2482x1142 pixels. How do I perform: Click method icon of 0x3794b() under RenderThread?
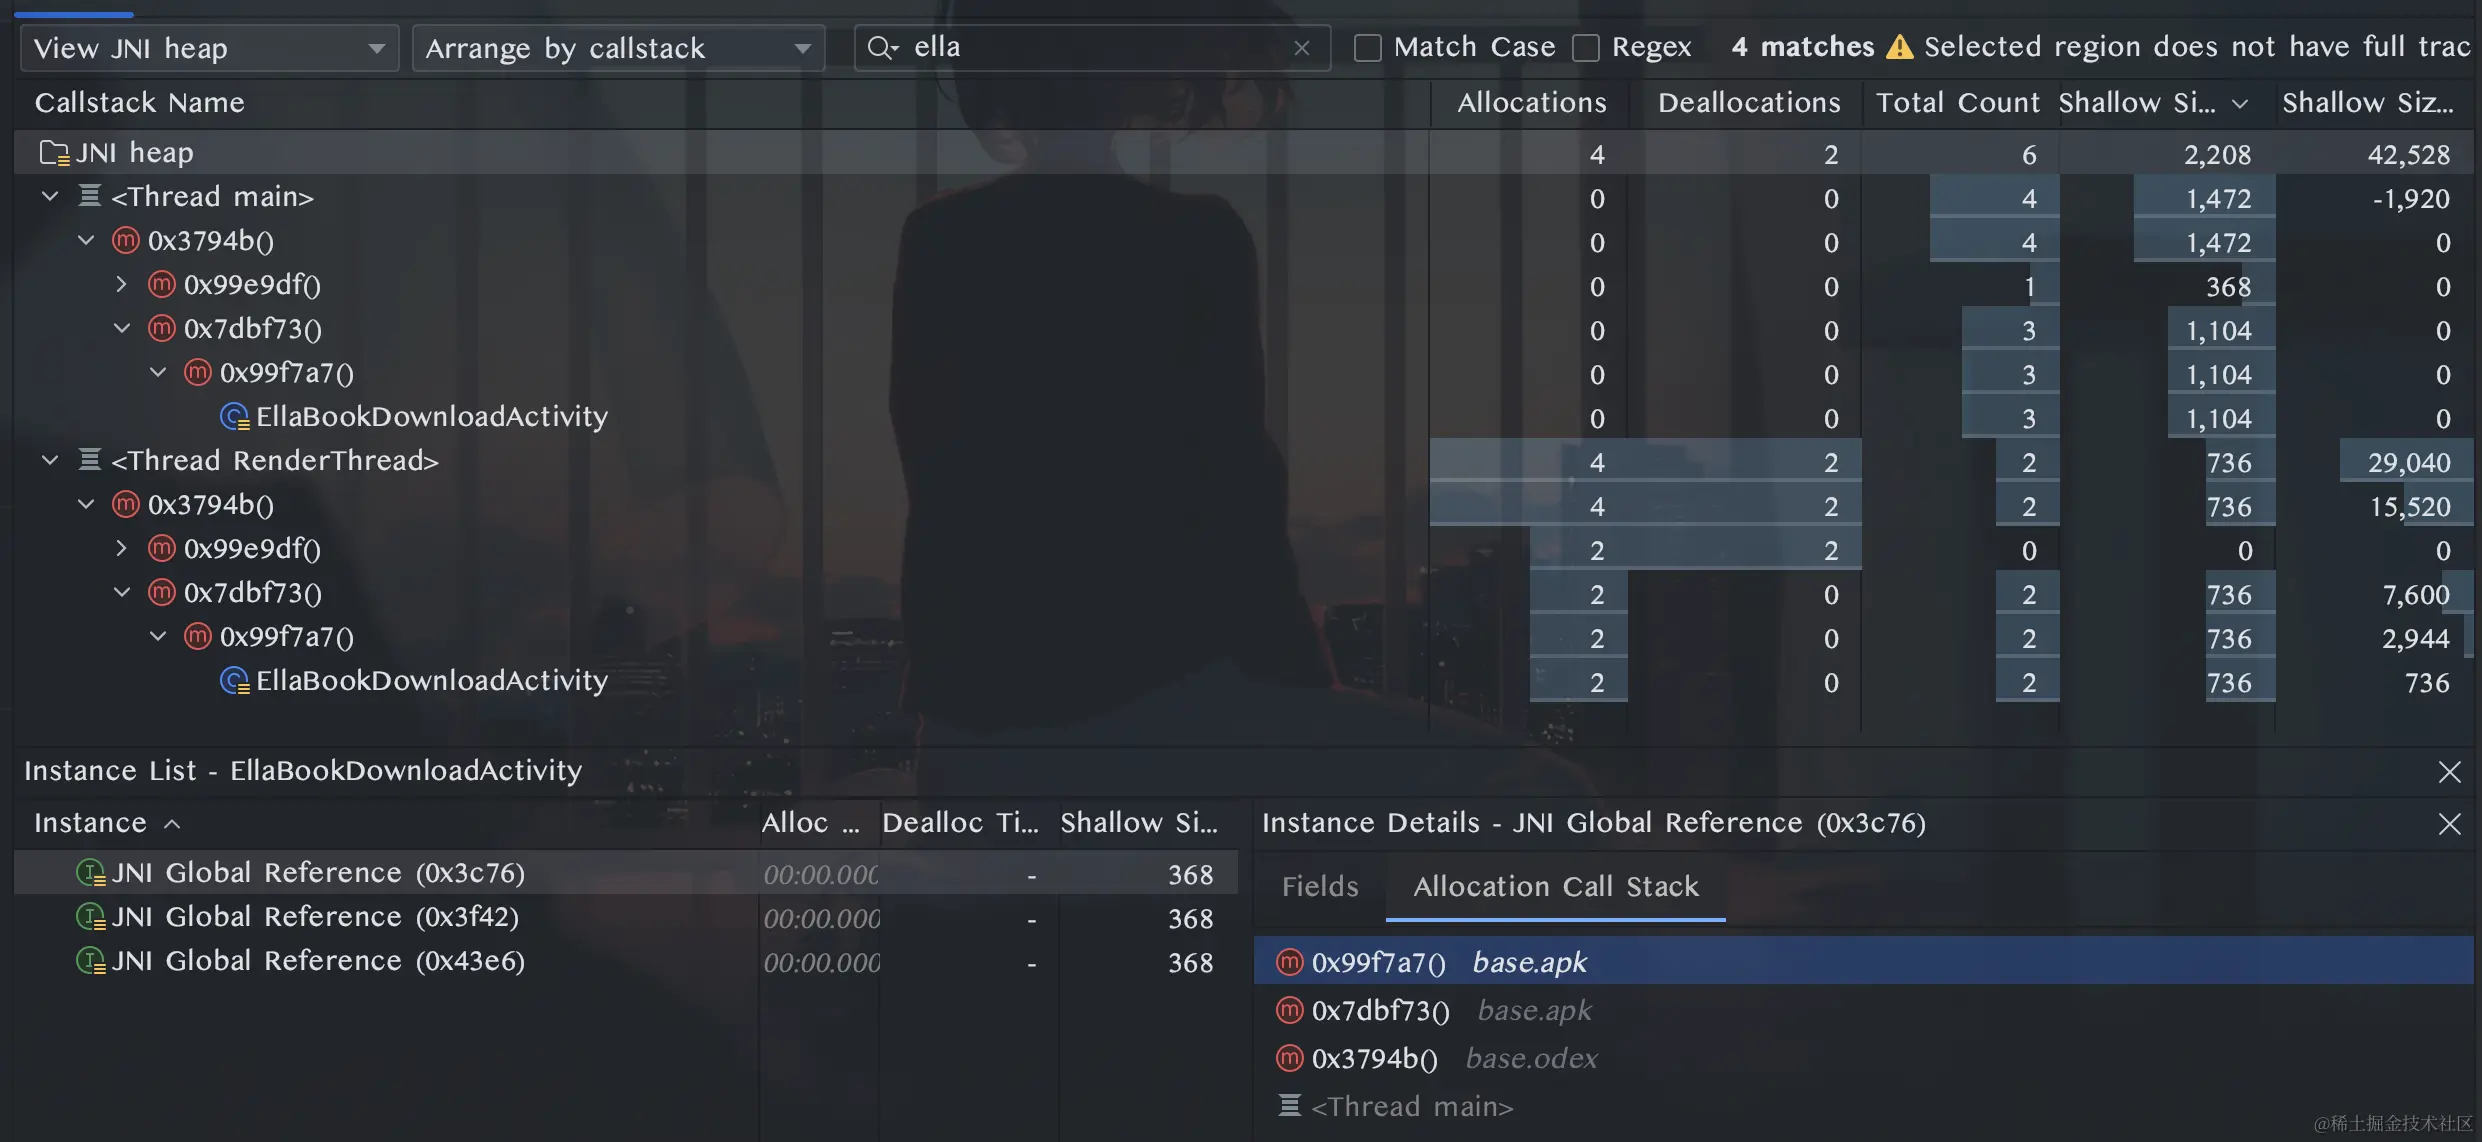(x=126, y=504)
